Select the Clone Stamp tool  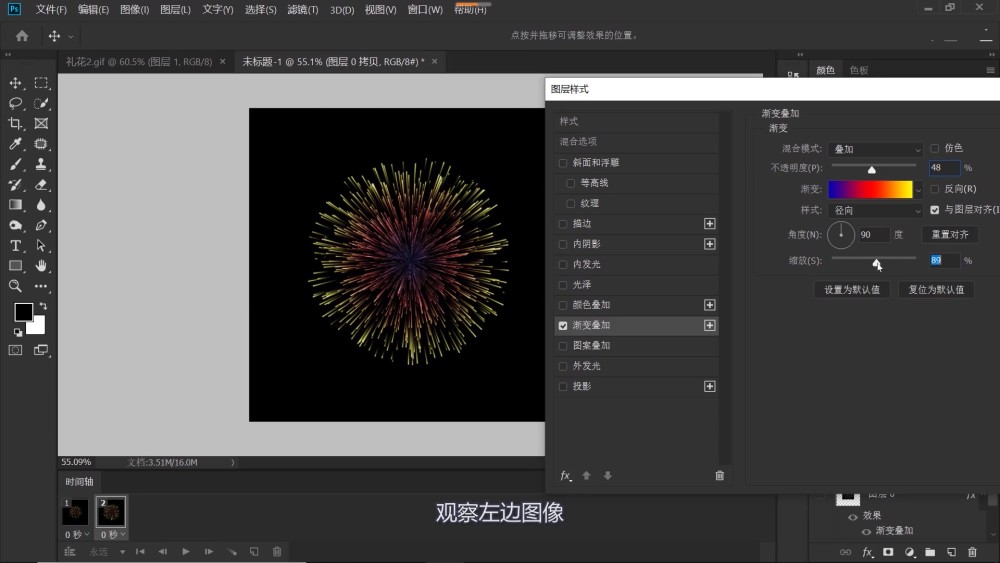click(41, 165)
